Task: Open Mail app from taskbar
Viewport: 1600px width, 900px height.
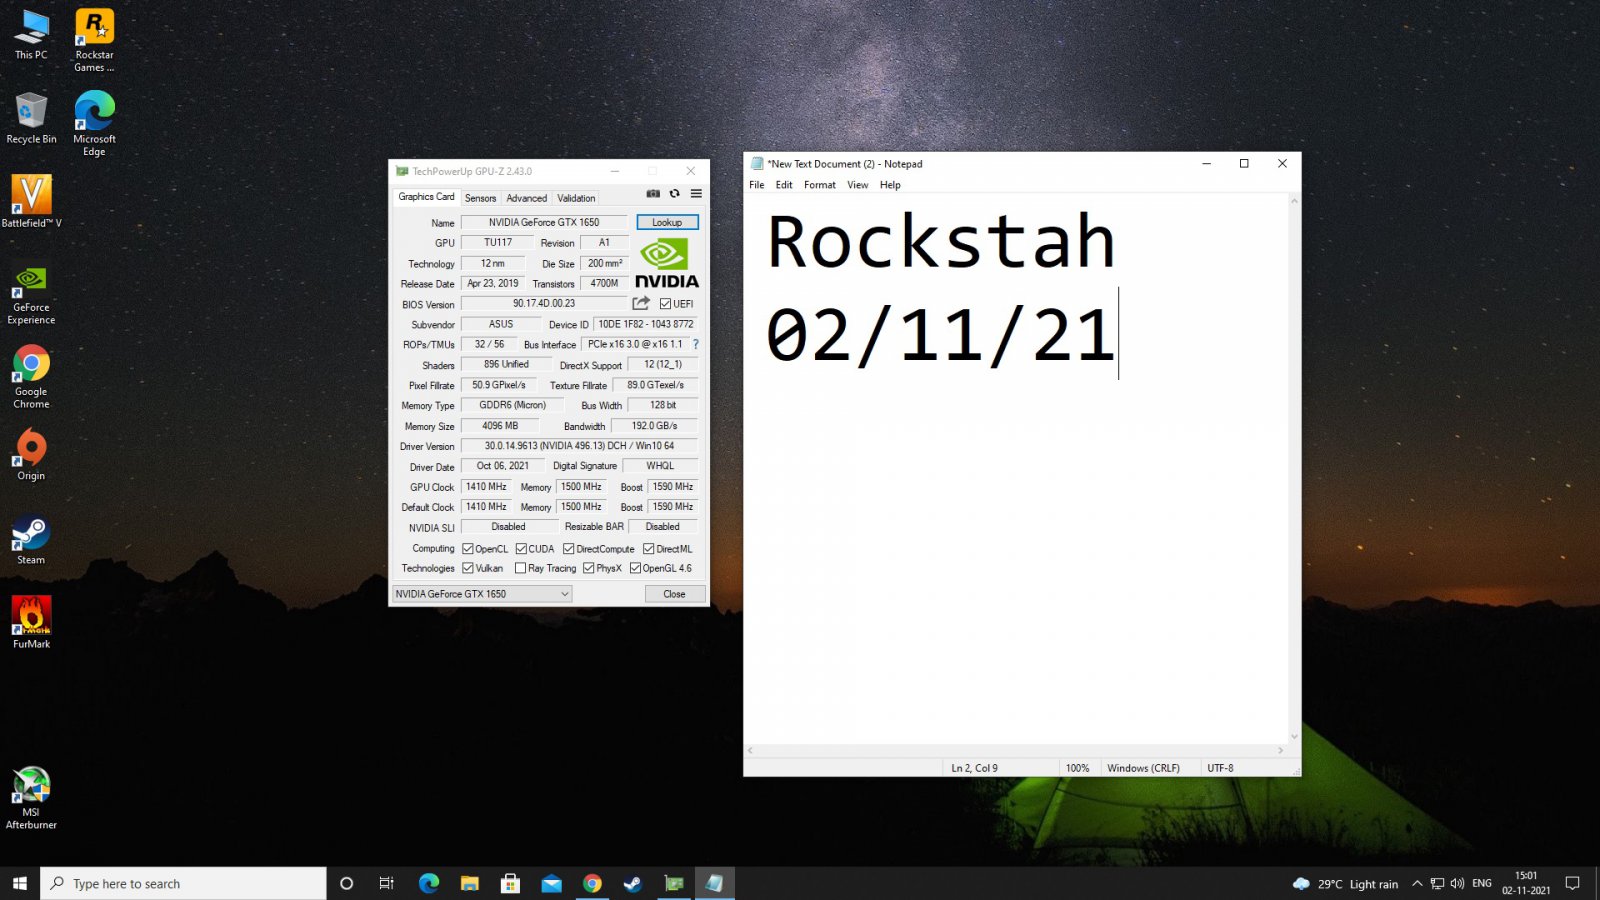Action: [x=552, y=883]
